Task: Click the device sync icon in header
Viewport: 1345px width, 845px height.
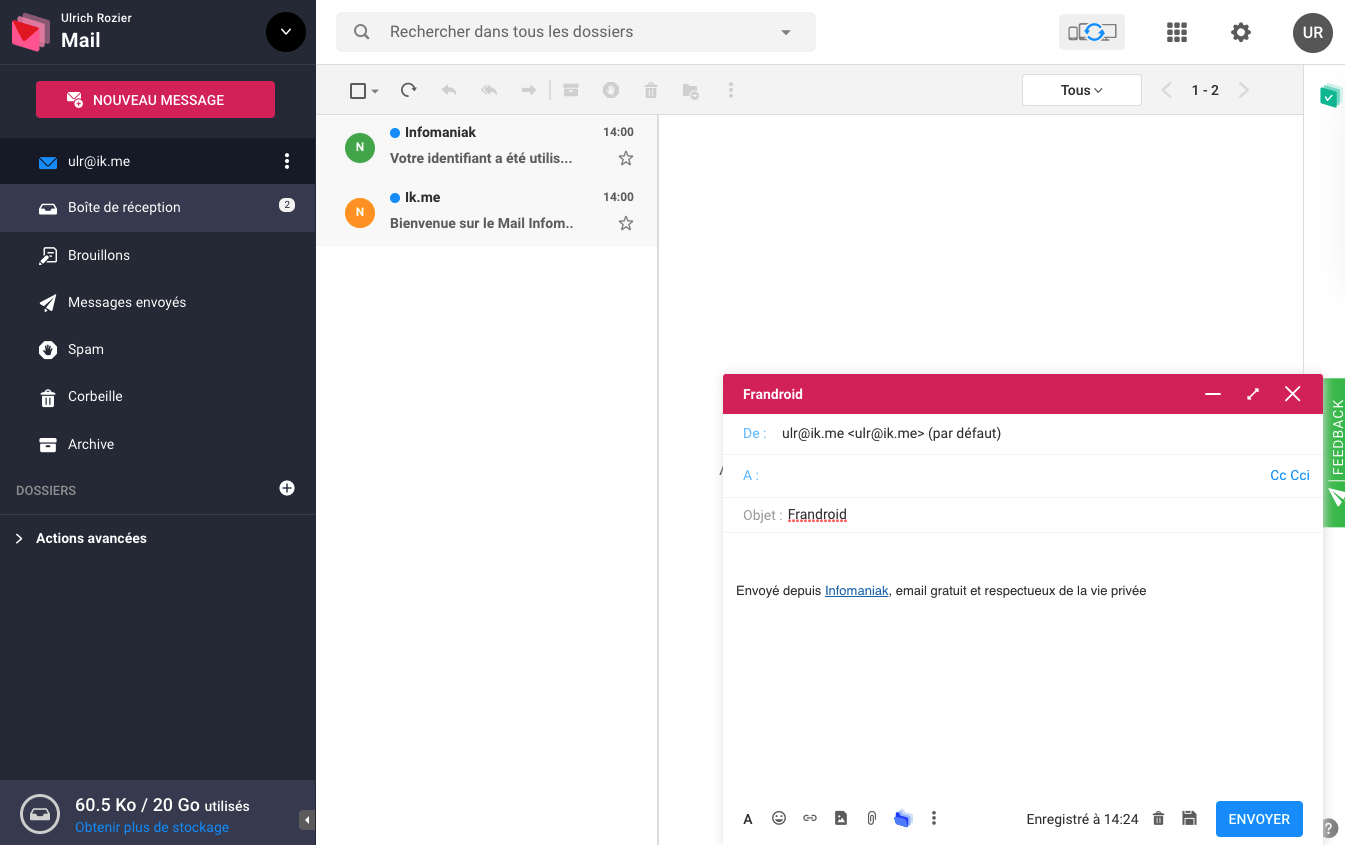Action: [x=1092, y=32]
